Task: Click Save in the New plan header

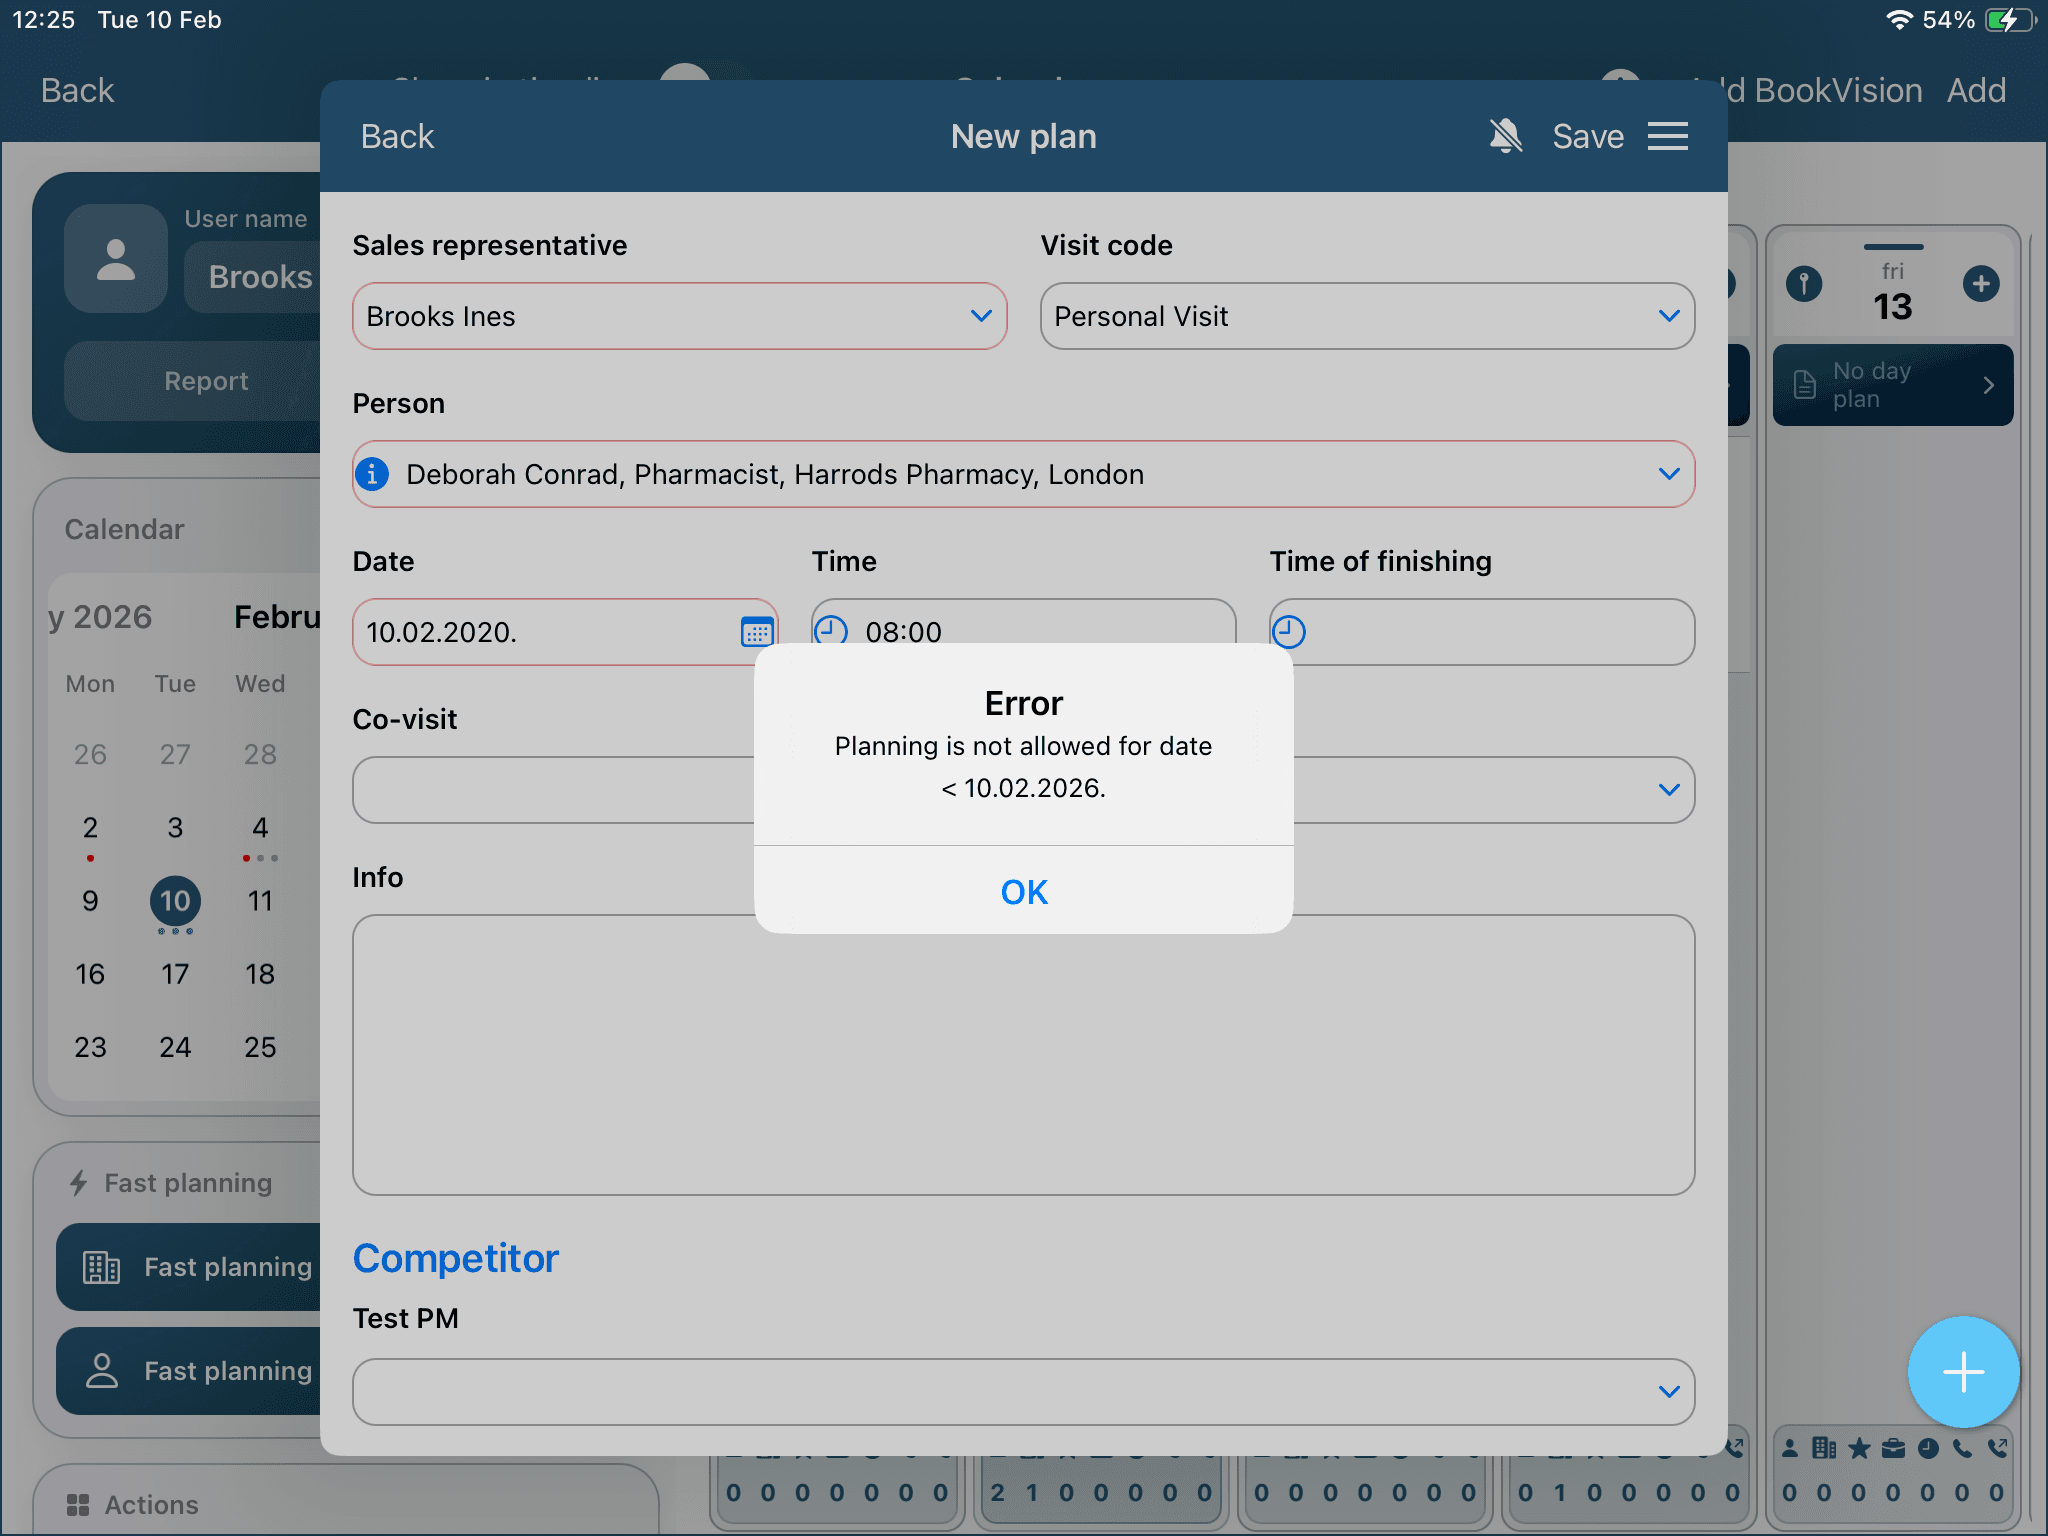Action: click(x=1587, y=136)
